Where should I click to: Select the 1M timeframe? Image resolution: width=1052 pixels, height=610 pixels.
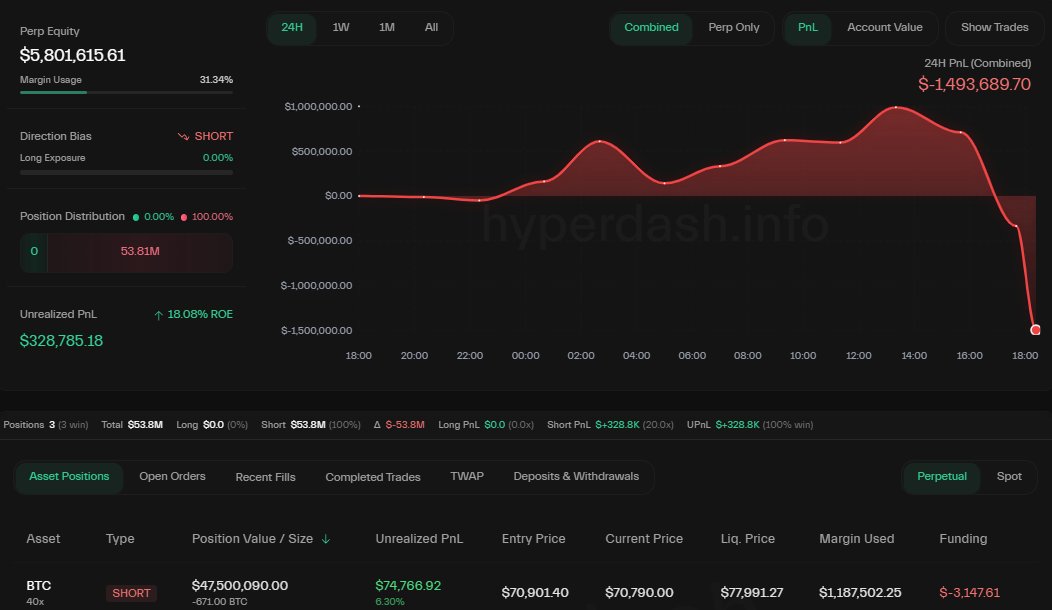(387, 28)
